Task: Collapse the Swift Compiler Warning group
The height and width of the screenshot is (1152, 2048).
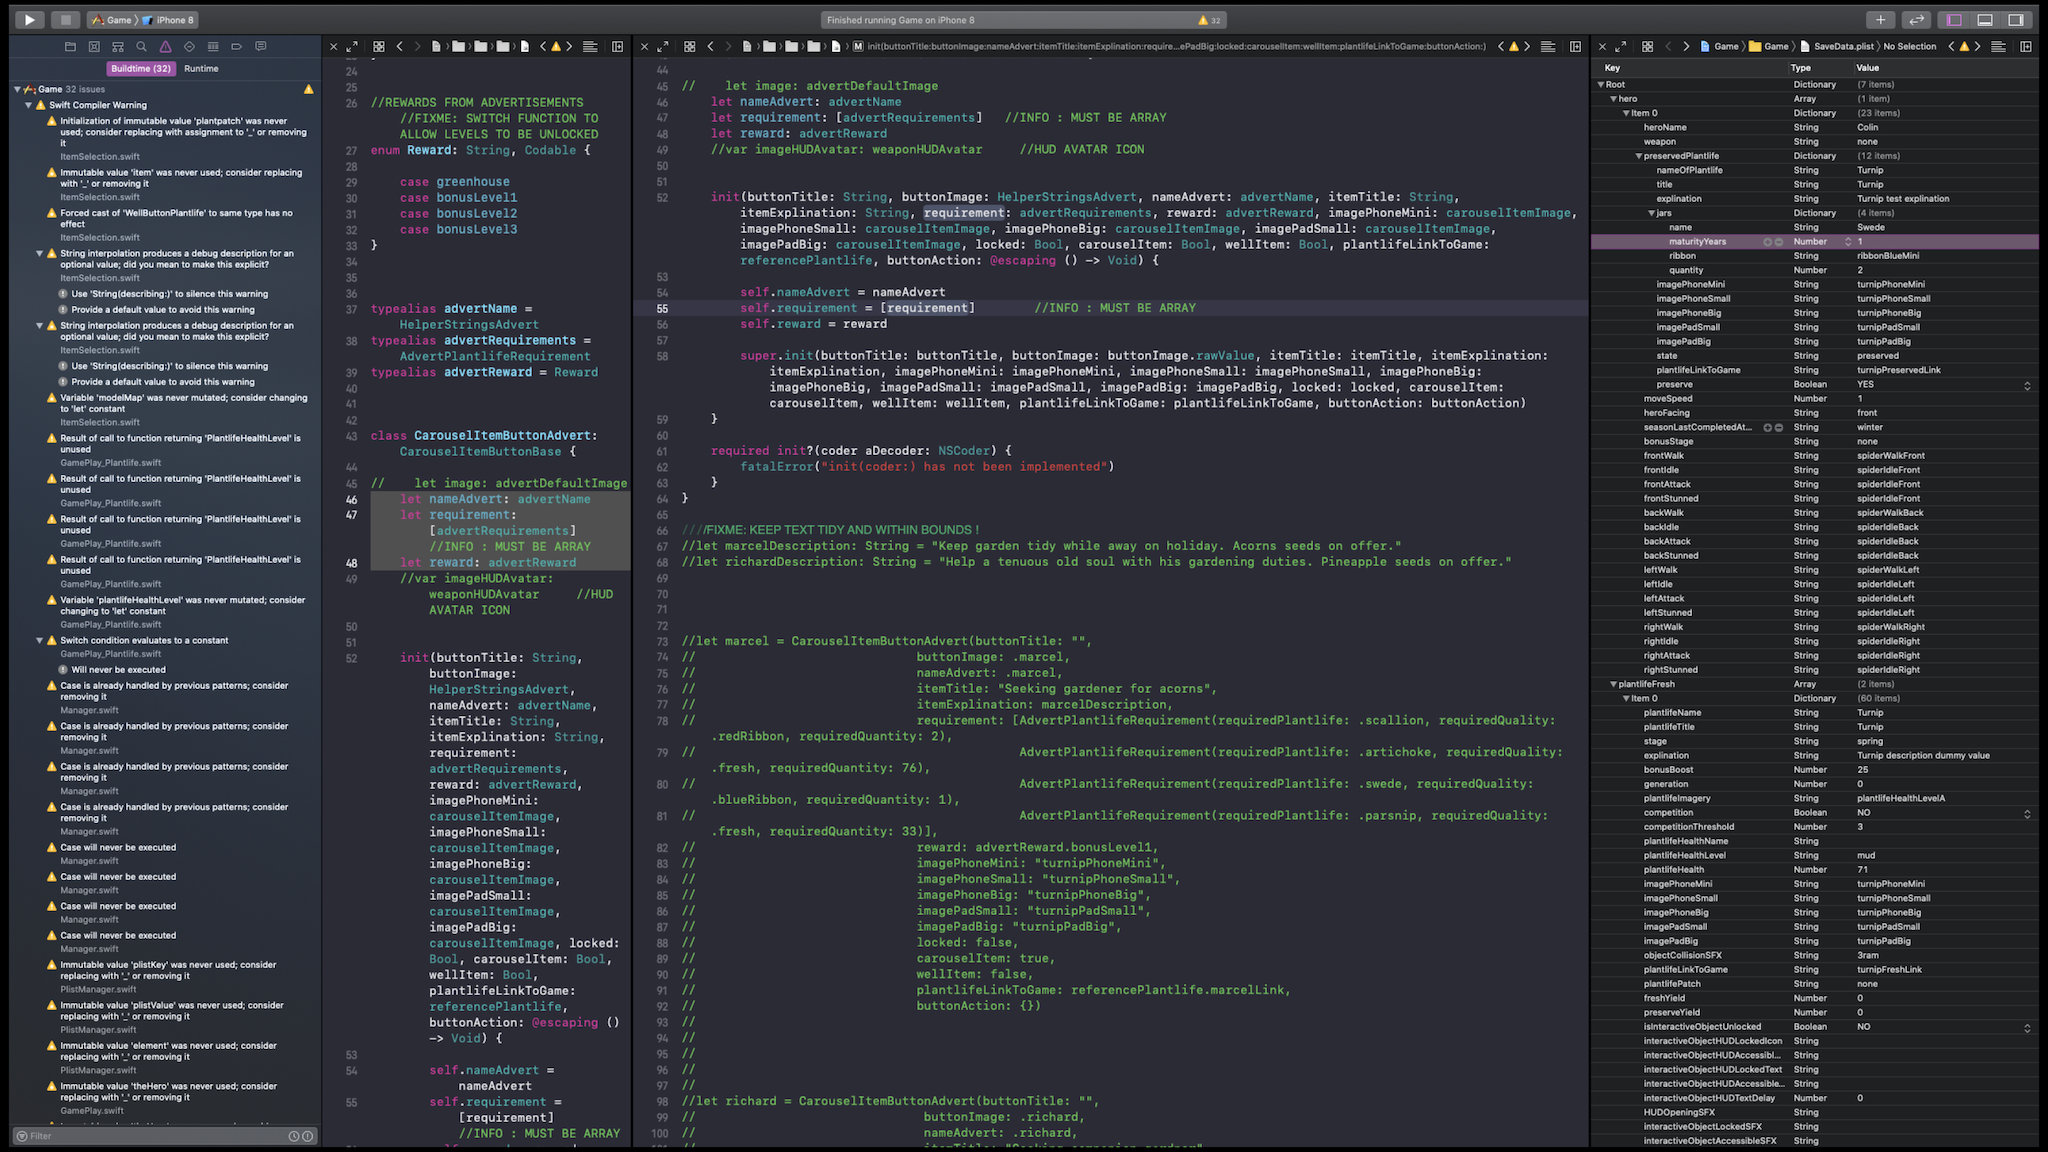Action: click(x=29, y=105)
